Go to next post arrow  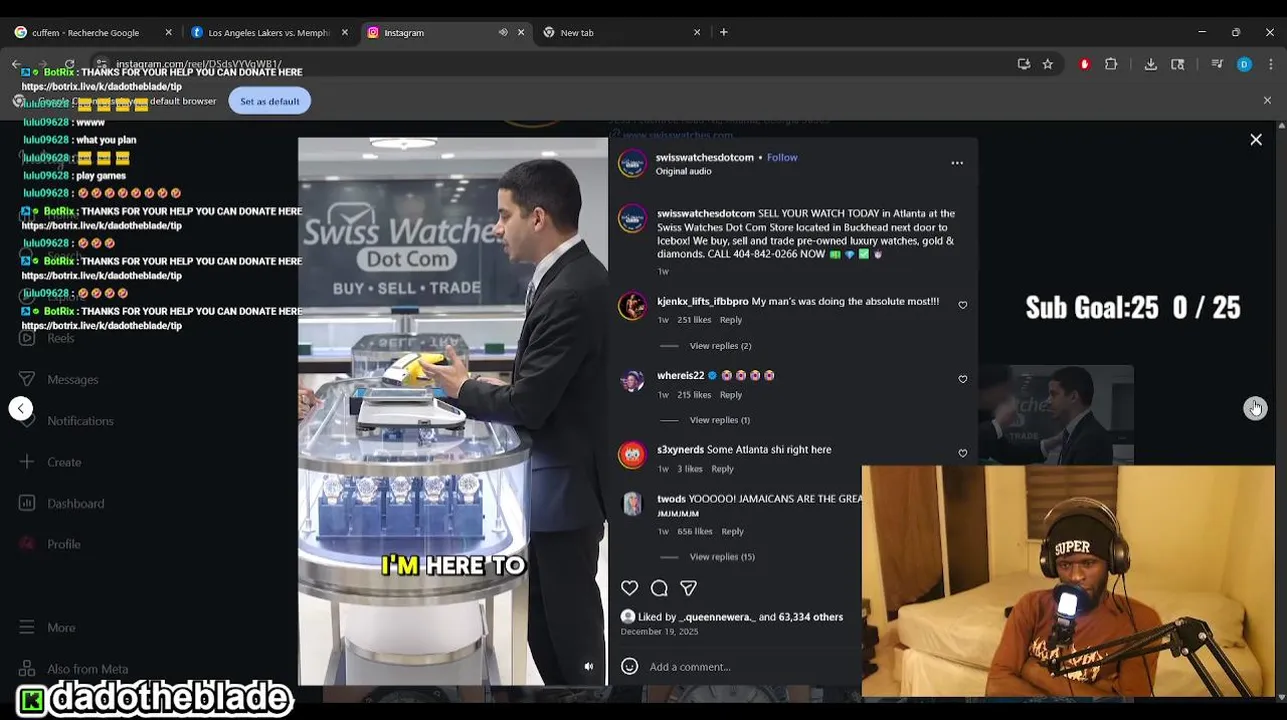[1255, 408]
